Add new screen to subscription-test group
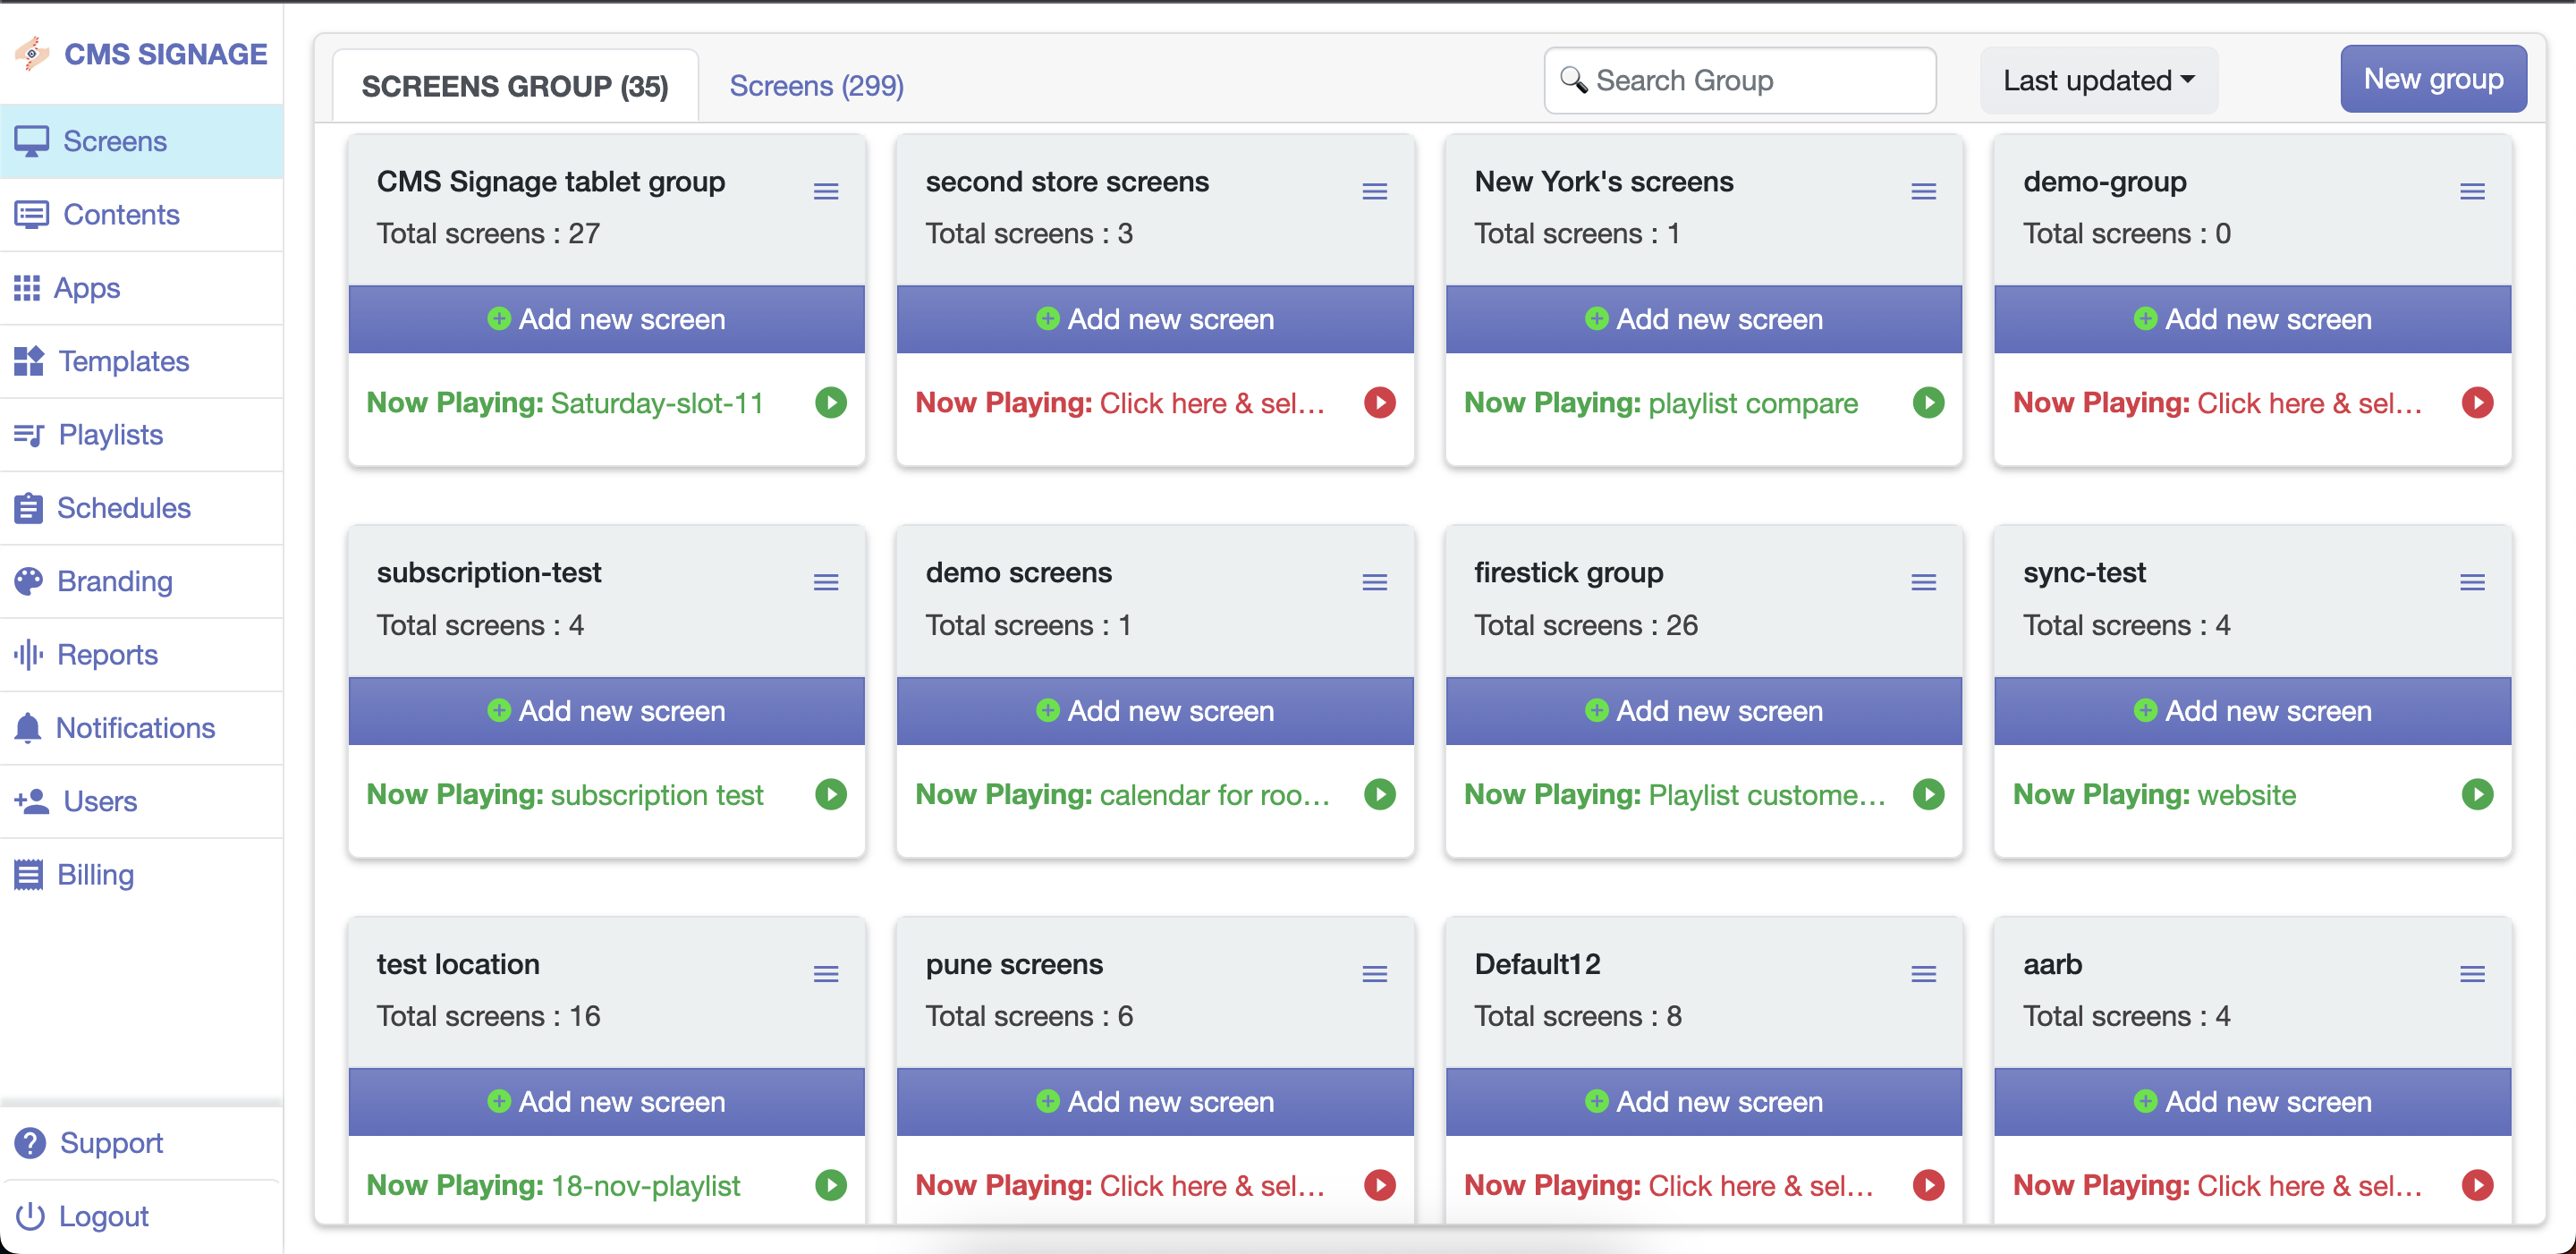The width and height of the screenshot is (2576, 1254). point(606,711)
